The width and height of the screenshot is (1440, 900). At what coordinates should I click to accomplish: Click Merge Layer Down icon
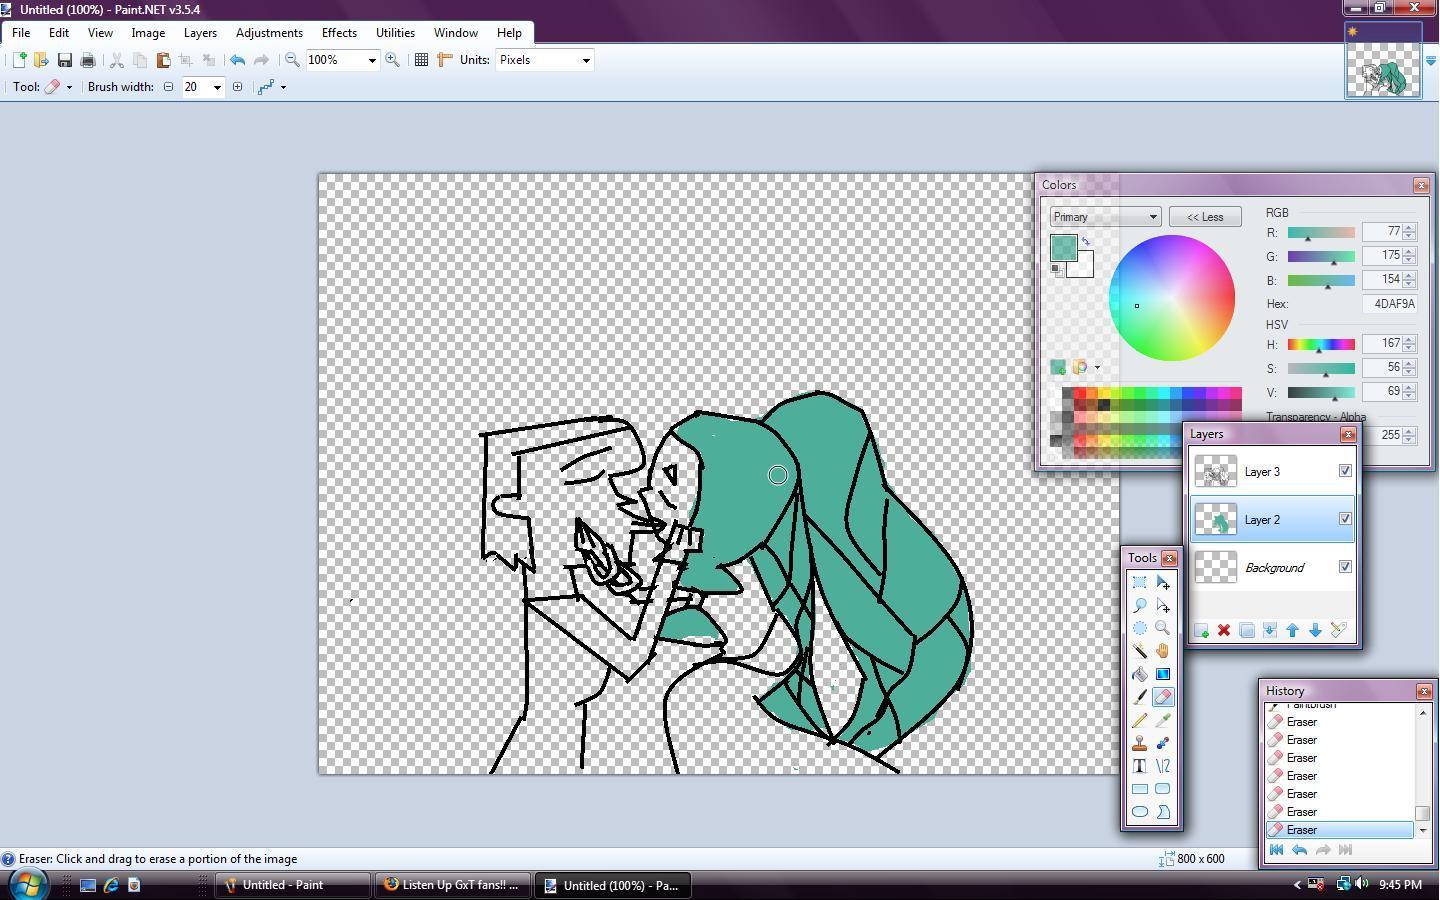[x=1270, y=630]
